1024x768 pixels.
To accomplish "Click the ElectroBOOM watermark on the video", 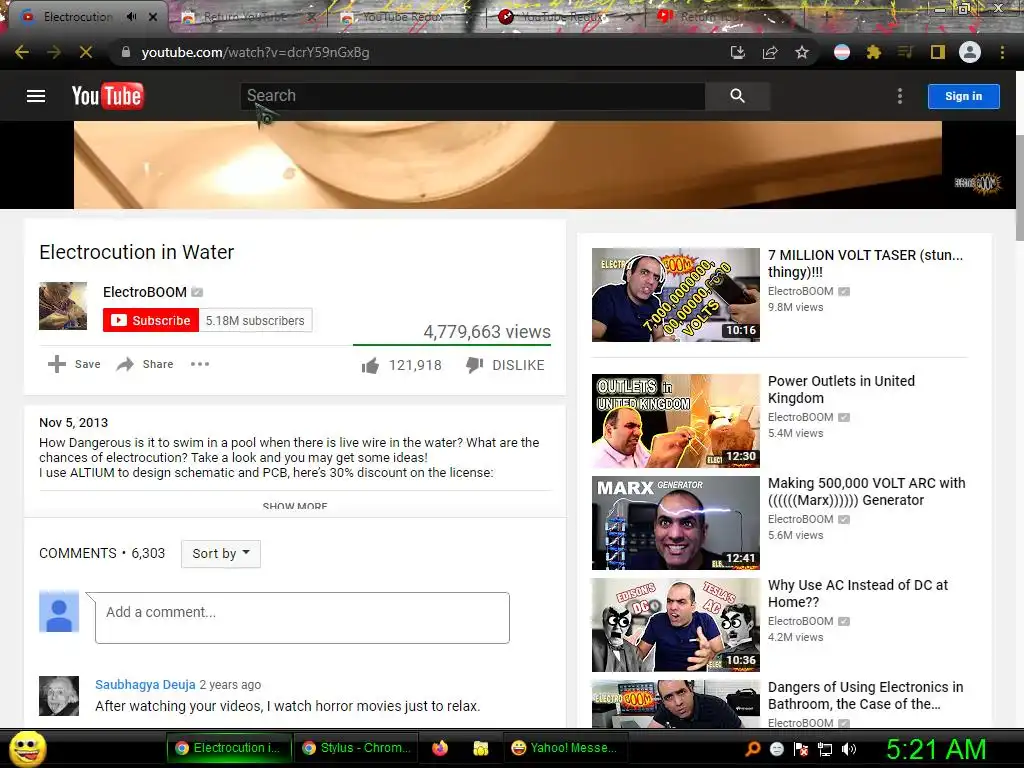I will click(978, 184).
